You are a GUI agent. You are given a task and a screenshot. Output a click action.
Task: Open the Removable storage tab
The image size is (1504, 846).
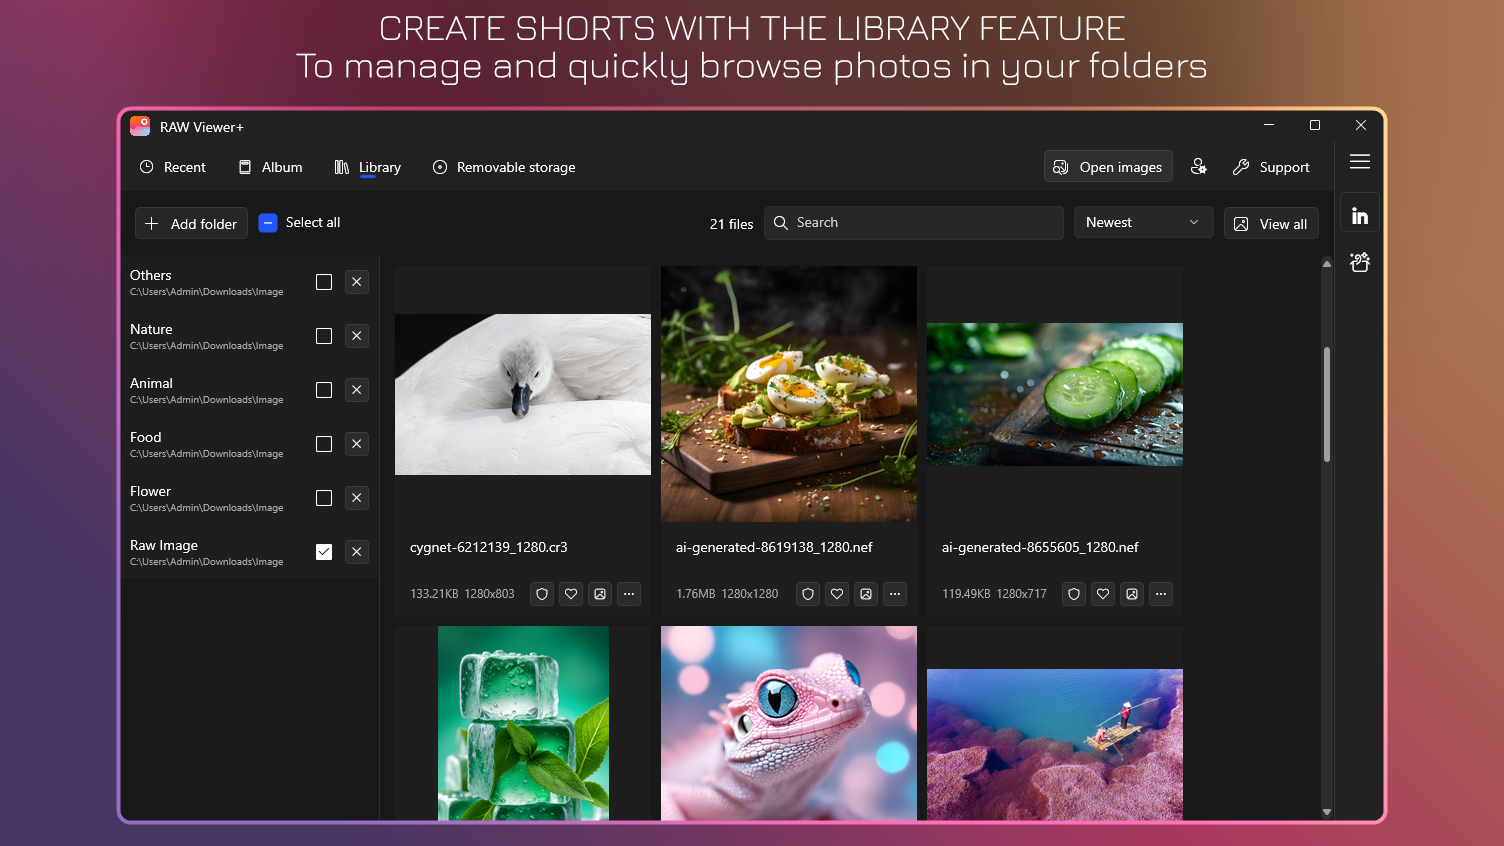coord(503,167)
